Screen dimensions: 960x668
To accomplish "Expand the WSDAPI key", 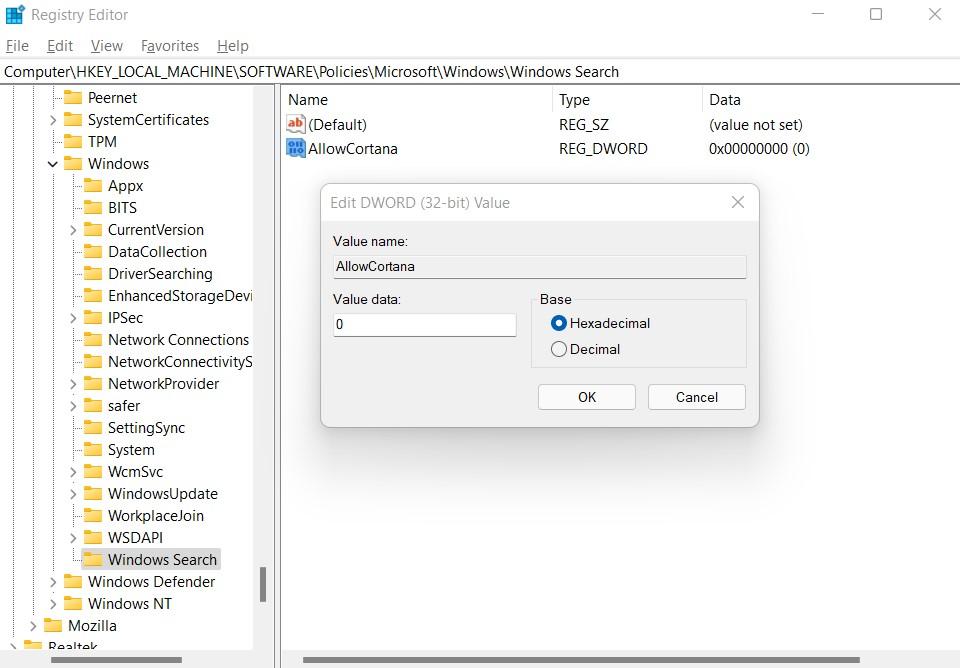I will (73, 539).
